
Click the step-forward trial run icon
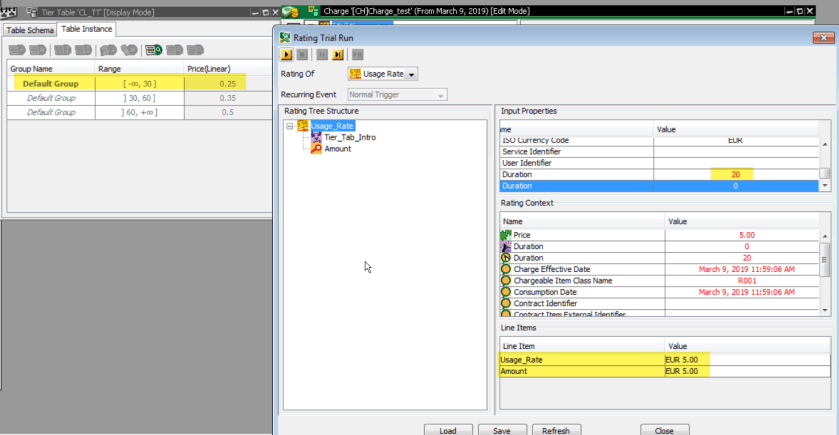coord(338,54)
